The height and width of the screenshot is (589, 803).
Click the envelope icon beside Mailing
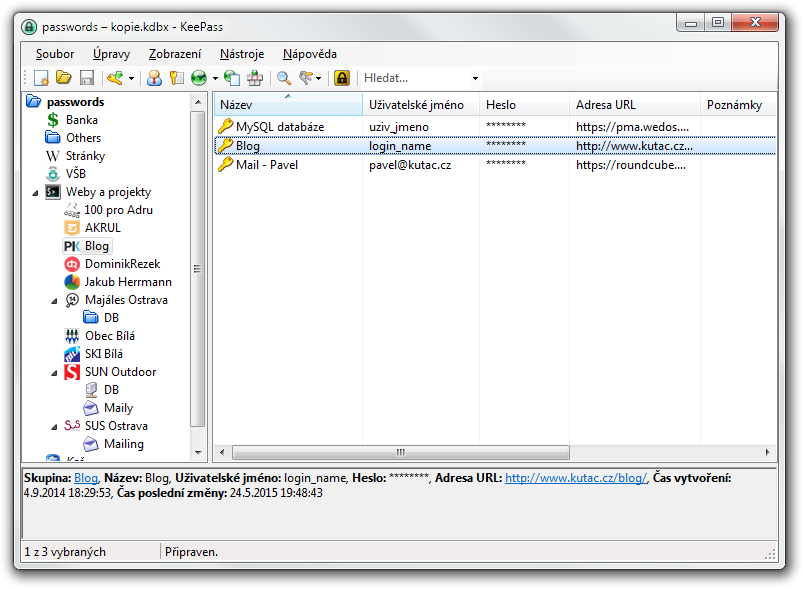[x=91, y=444]
